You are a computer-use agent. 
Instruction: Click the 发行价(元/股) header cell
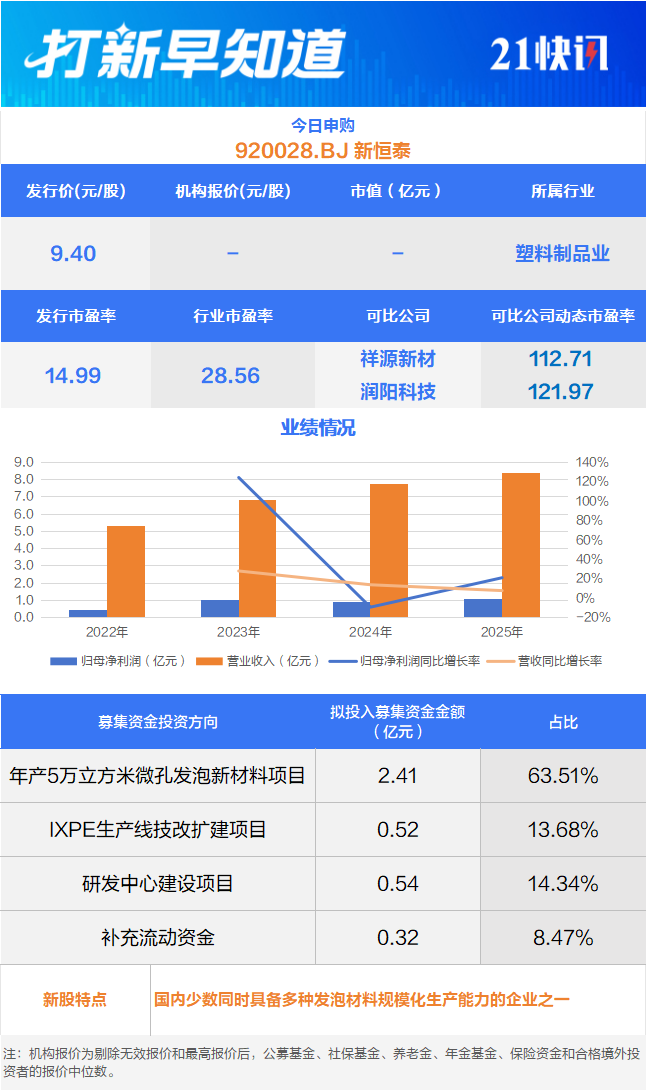[x=75, y=191]
